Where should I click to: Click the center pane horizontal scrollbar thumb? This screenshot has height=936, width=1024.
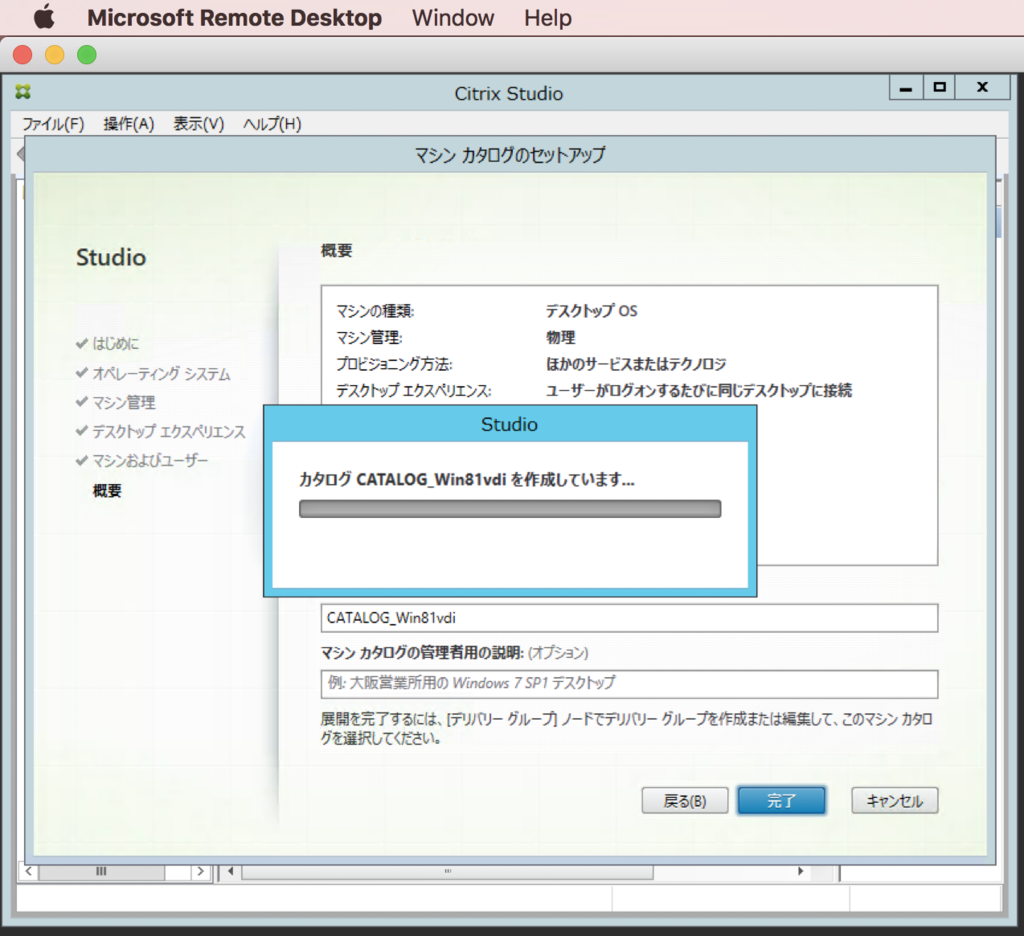pos(447,871)
